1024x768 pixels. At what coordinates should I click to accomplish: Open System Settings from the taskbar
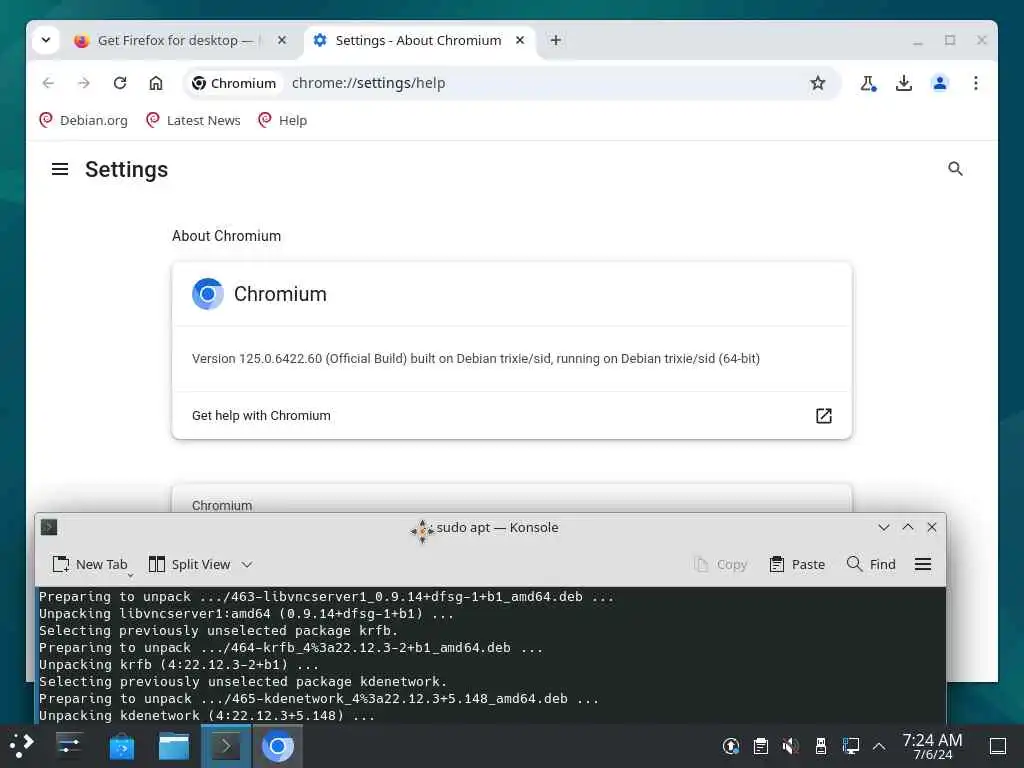[x=69, y=746]
